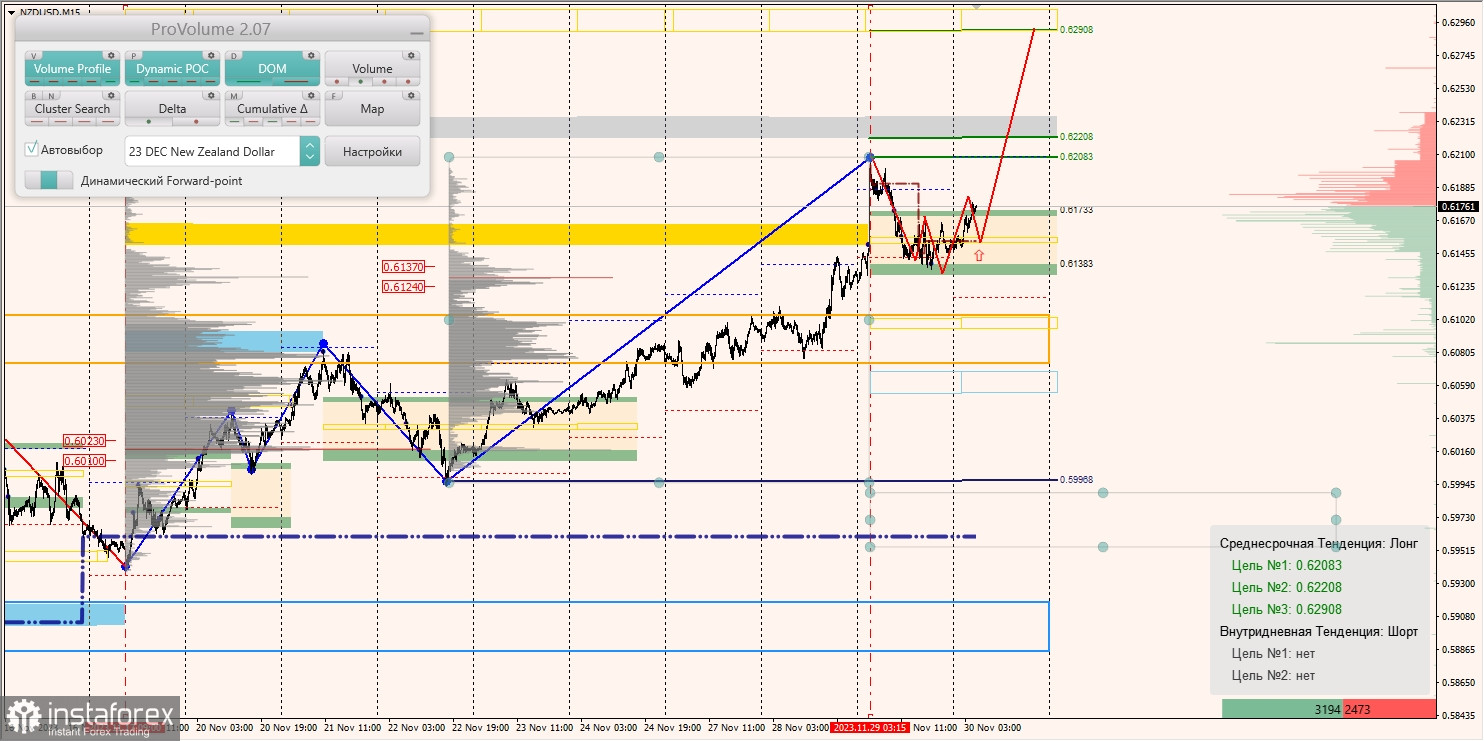
Task: Click the N hotkey tag on Cluster Search
Action: click(x=51, y=96)
